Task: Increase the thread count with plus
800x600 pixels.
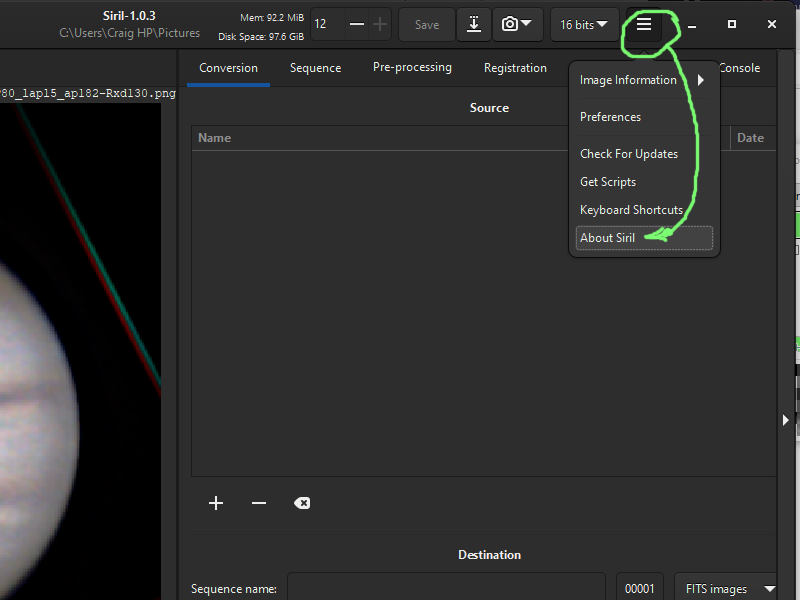Action: click(380, 24)
